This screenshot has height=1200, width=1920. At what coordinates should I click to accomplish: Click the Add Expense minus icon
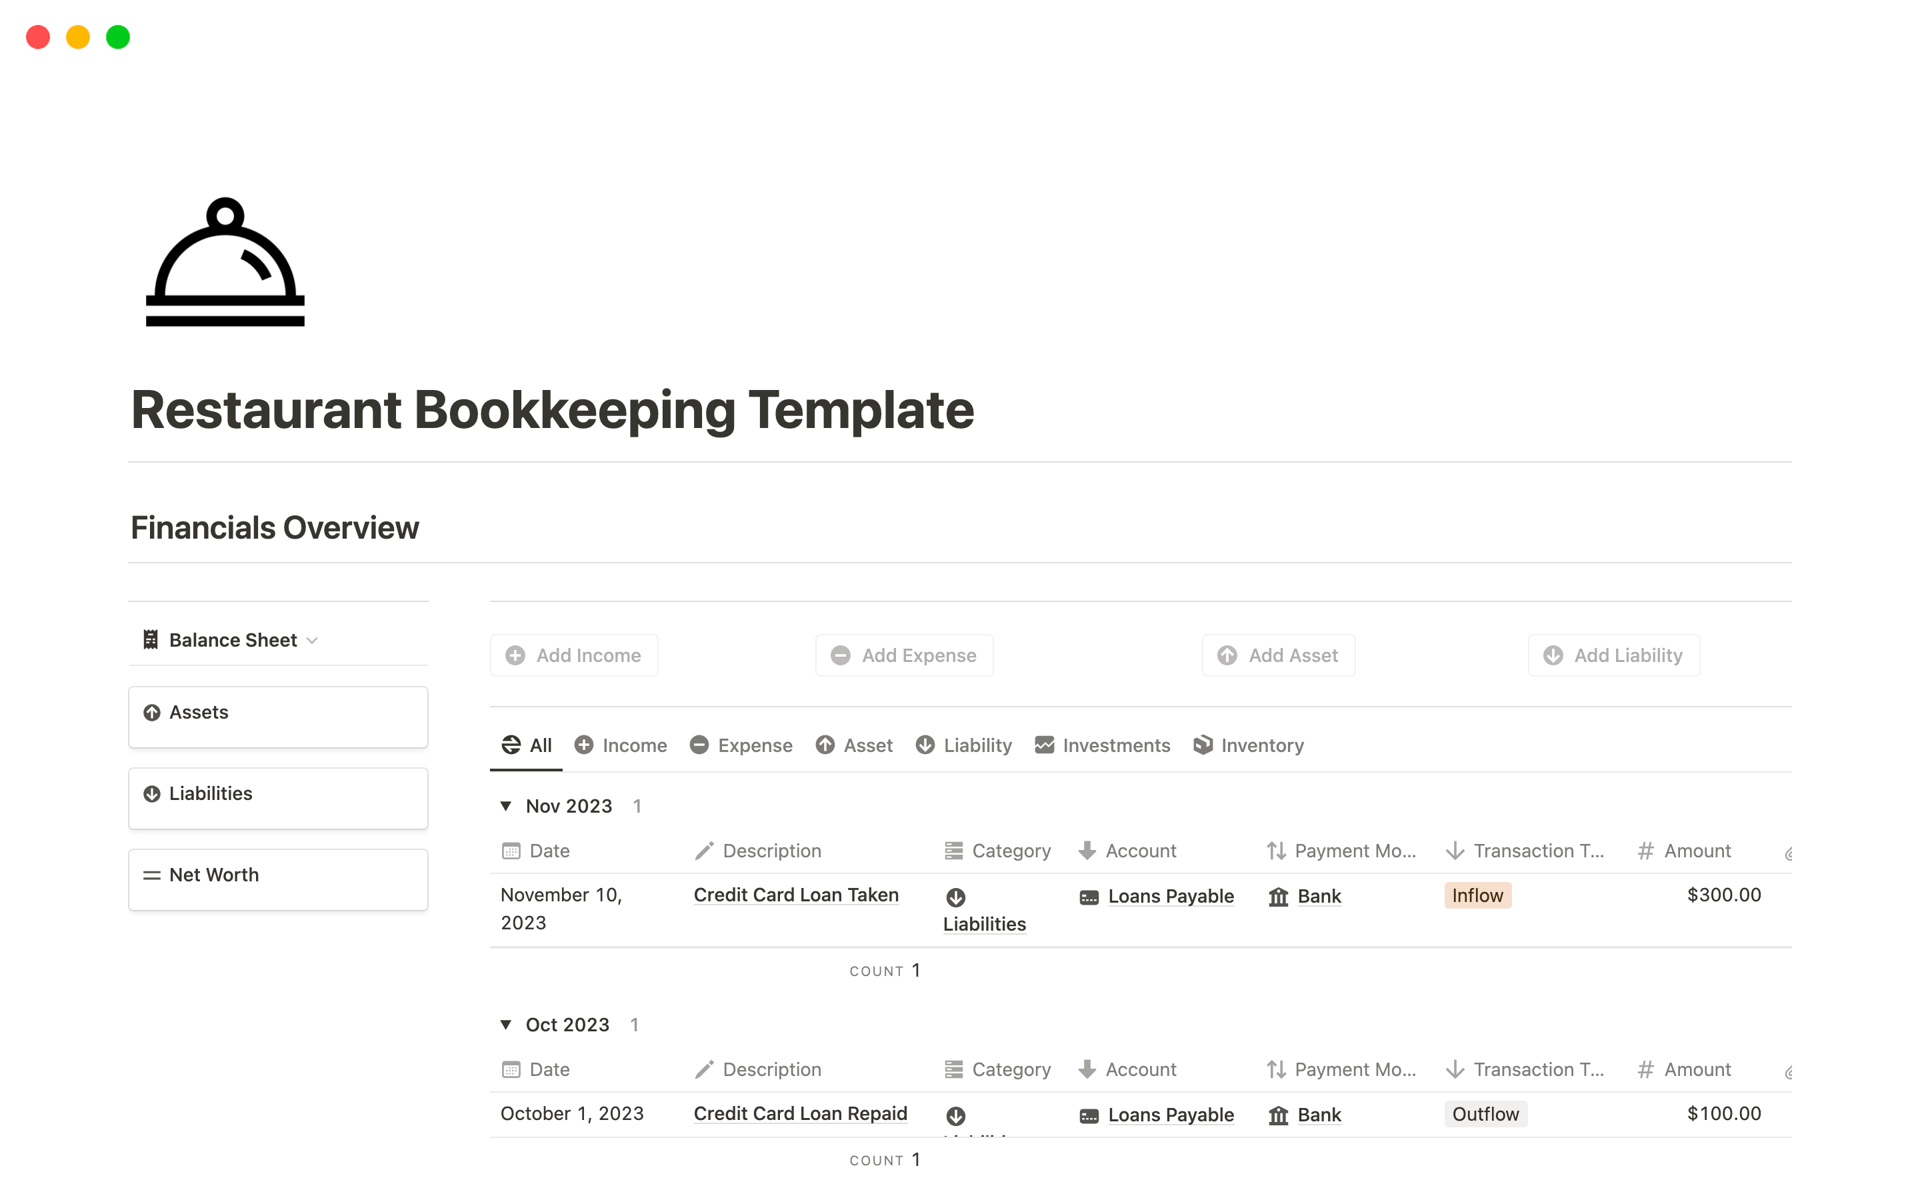(840, 655)
